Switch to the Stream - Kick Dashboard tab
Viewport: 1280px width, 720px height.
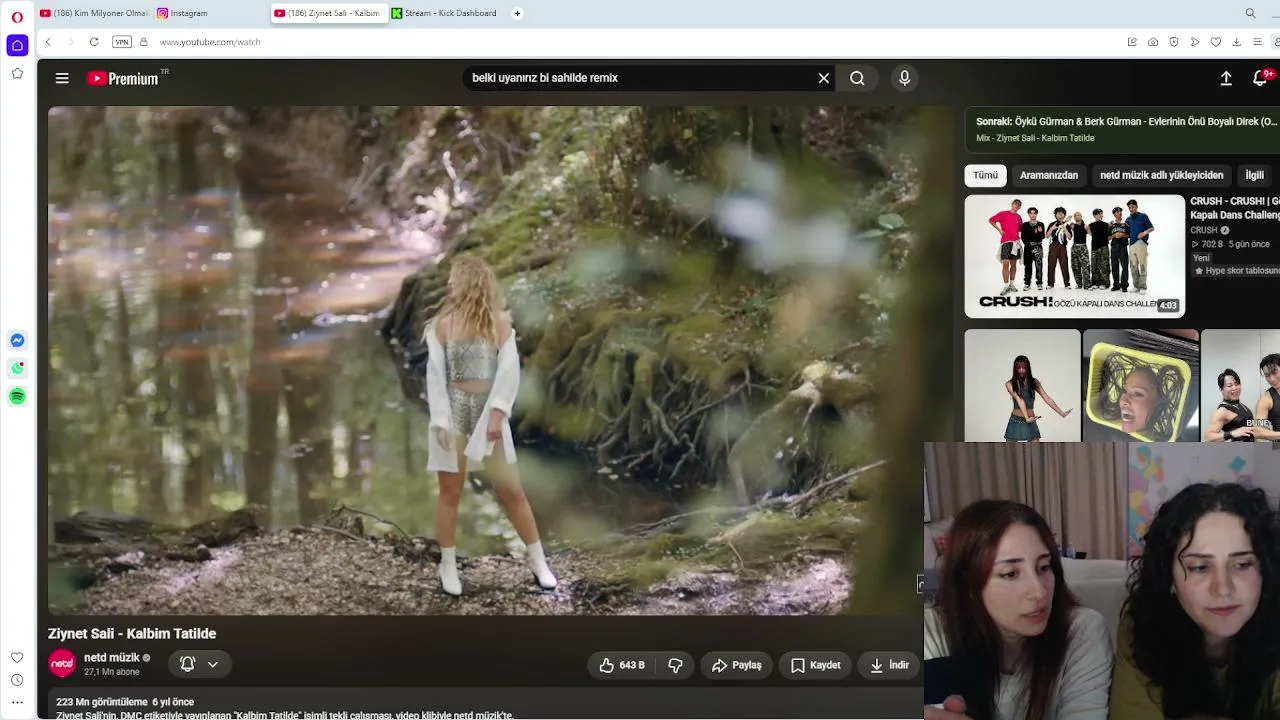pyautogui.click(x=446, y=13)
